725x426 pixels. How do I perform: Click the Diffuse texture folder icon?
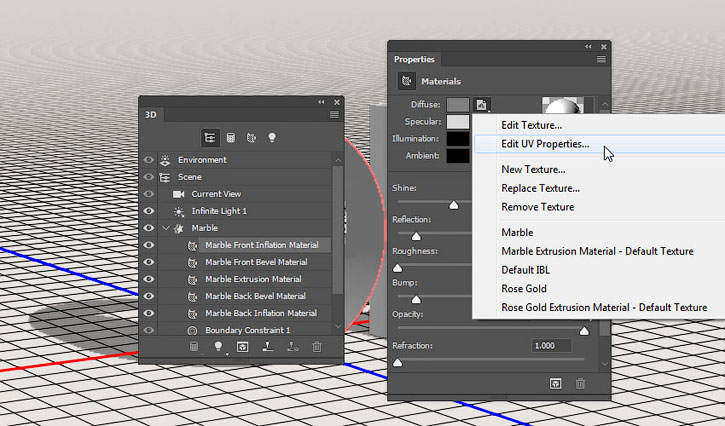coord(482,105)
